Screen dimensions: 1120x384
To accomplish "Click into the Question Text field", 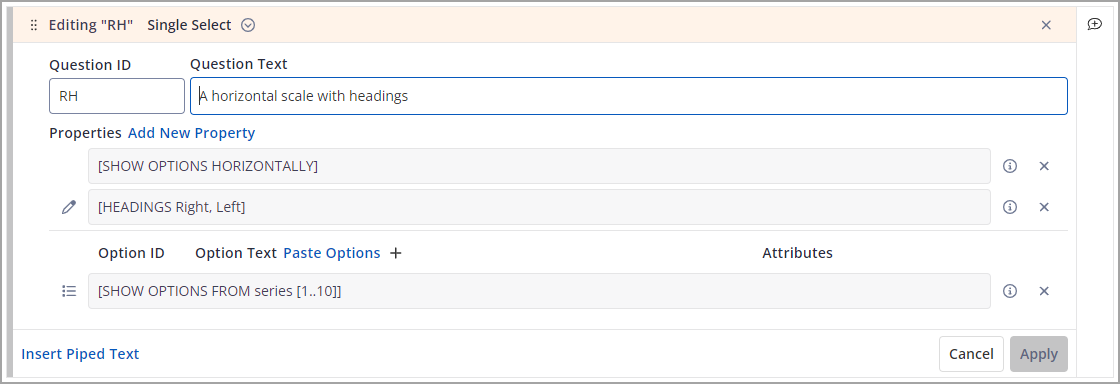I will tap(629, 96).
